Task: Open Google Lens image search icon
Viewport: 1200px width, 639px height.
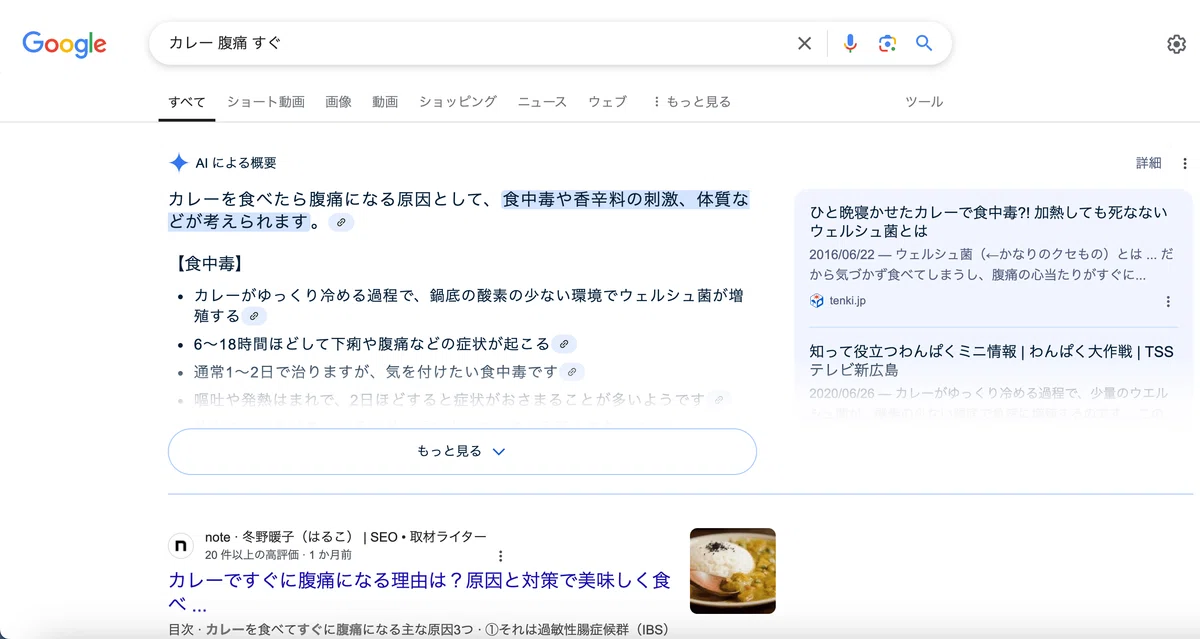Action: point(887,43)
